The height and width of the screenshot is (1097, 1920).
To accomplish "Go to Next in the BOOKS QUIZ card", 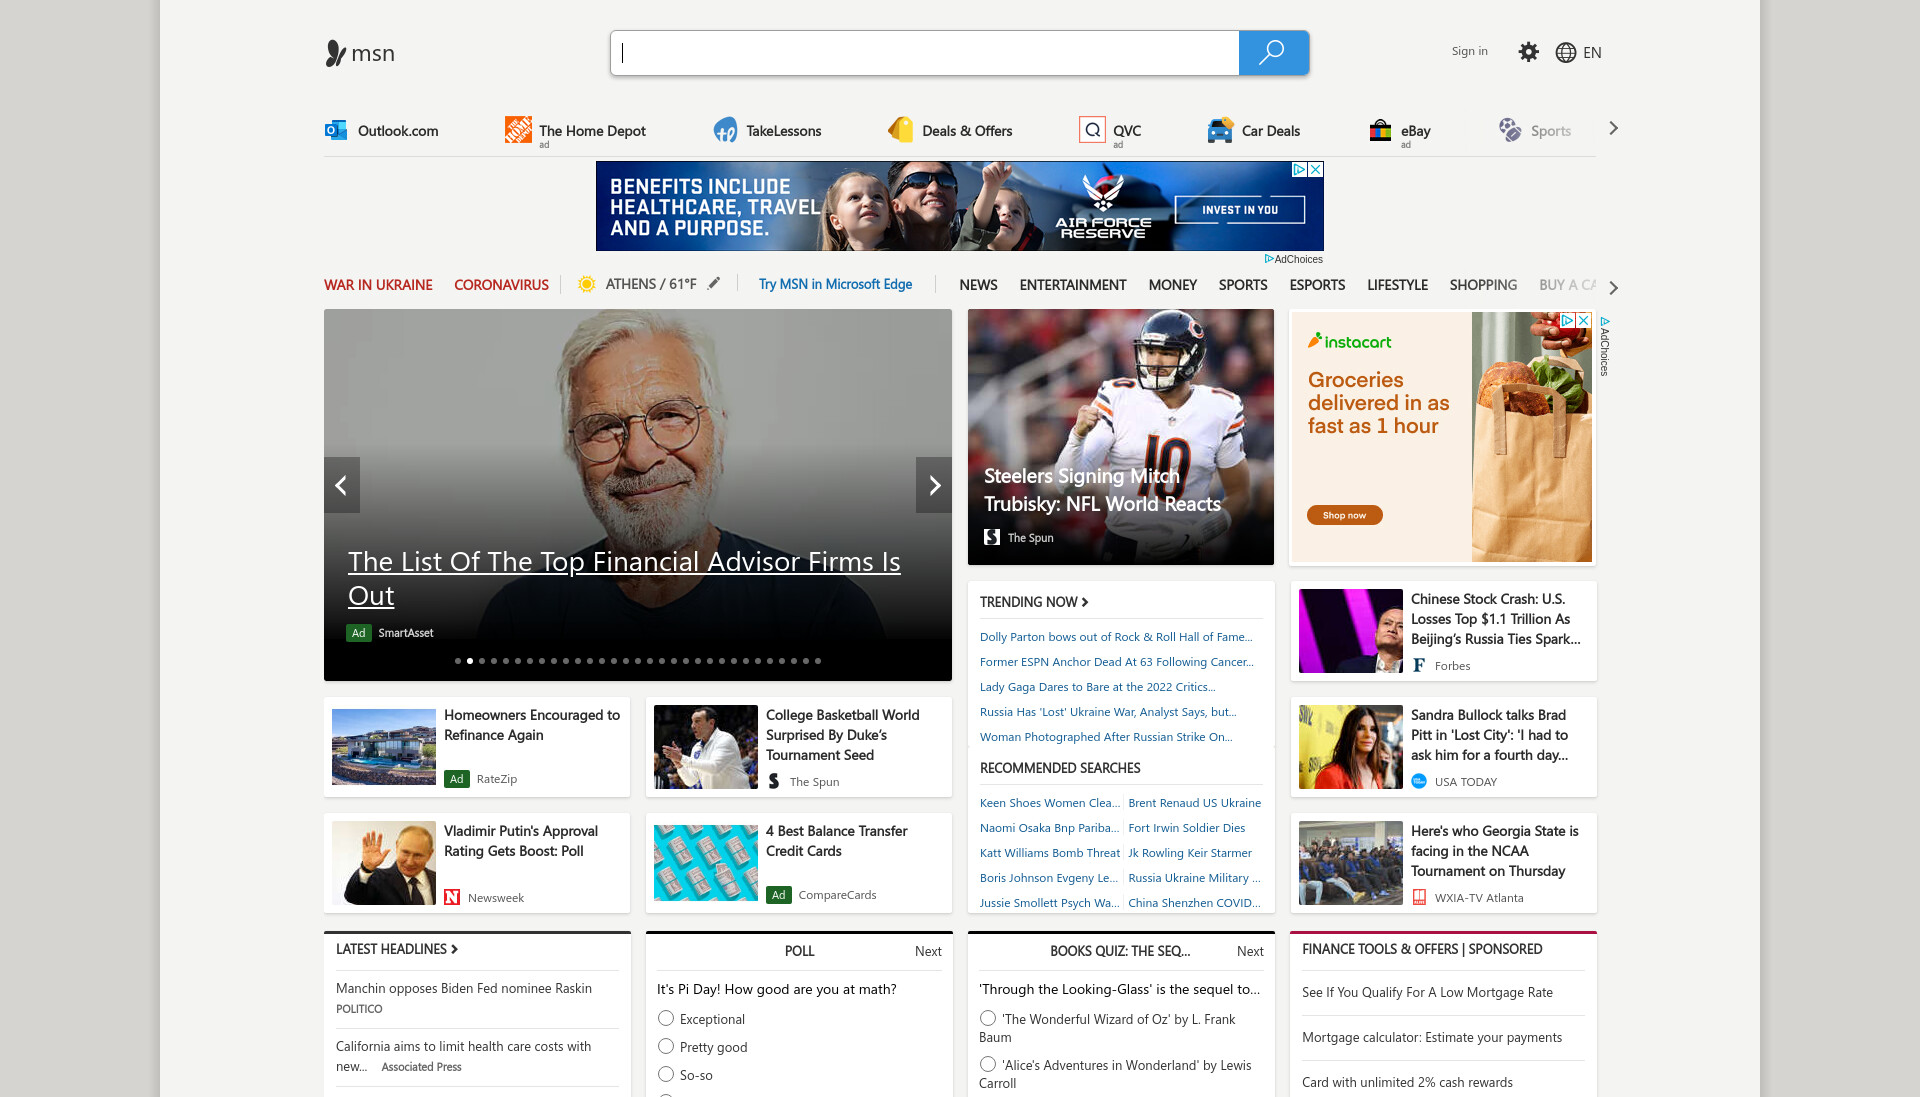I will click(1250, 951).
